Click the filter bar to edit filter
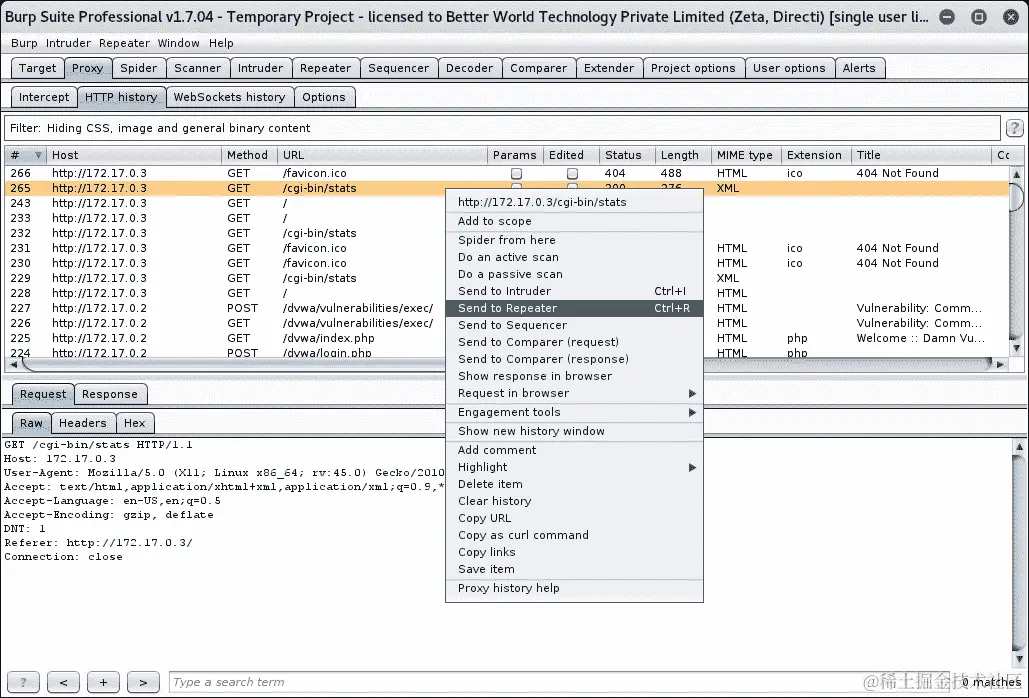The width and height of the screenshot is (1029, 698). pos(503,128)
